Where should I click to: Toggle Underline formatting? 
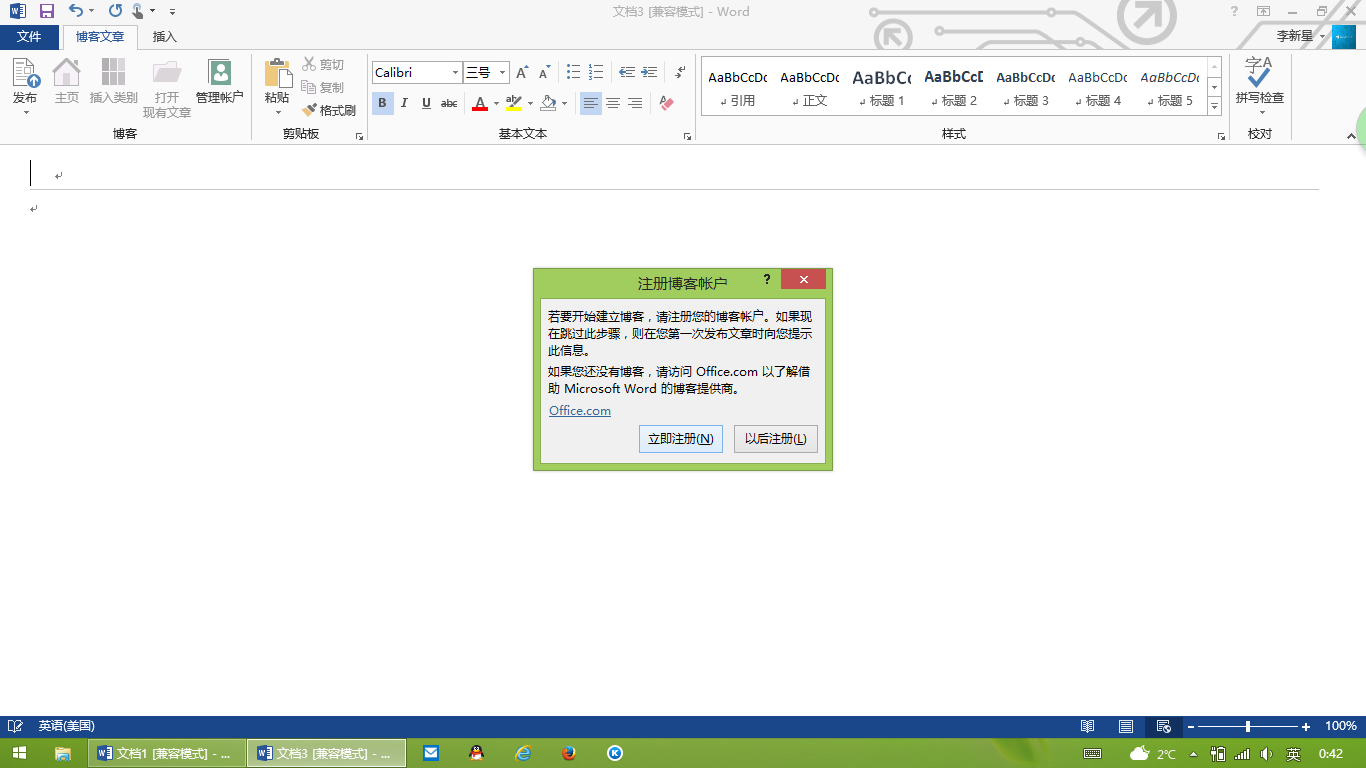point(426,103)
